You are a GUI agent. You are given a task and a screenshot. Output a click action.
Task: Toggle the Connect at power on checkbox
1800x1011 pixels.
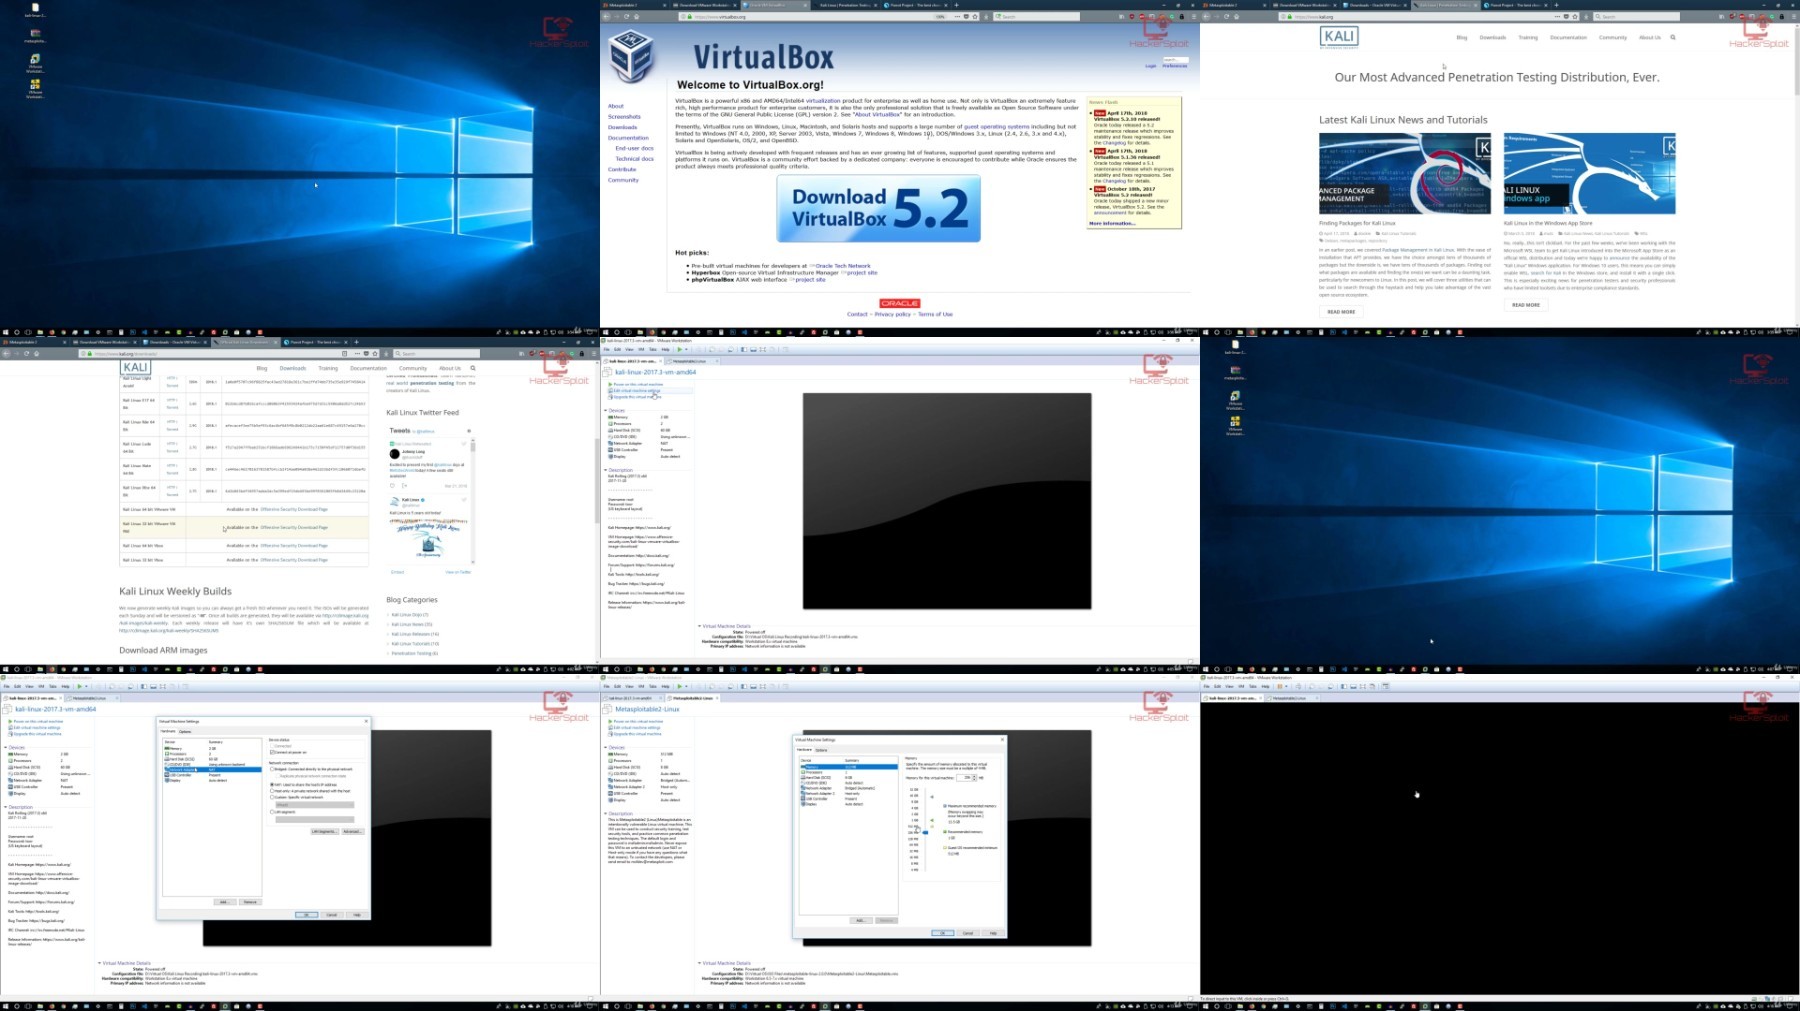tap(272, 752)
